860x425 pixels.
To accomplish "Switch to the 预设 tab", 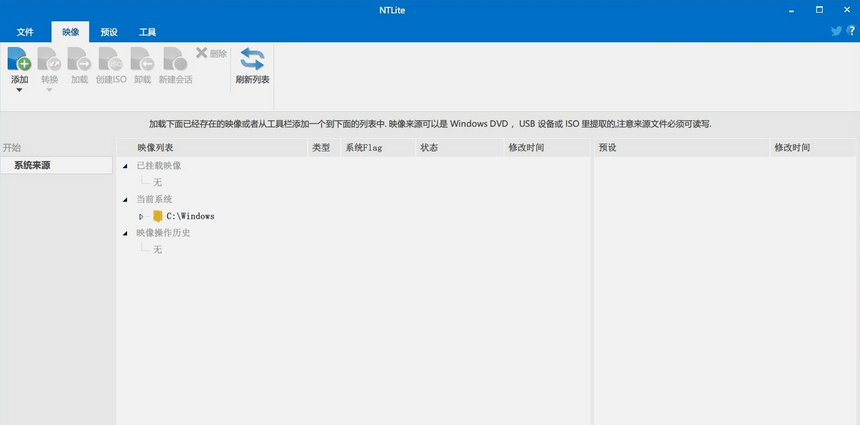I will coord(109,32).
